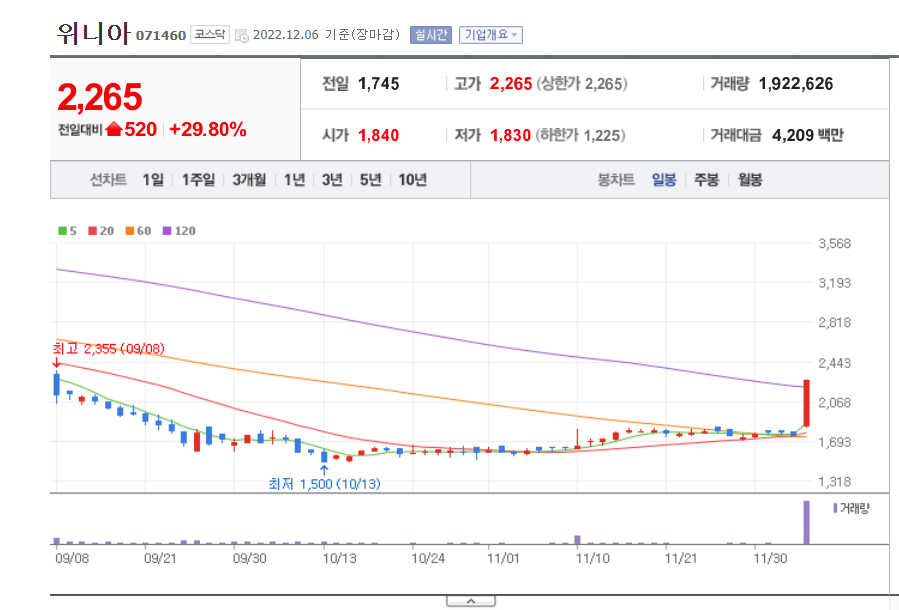Click the 전일 value 1,745
899x610 pixels.
(378, 84)
